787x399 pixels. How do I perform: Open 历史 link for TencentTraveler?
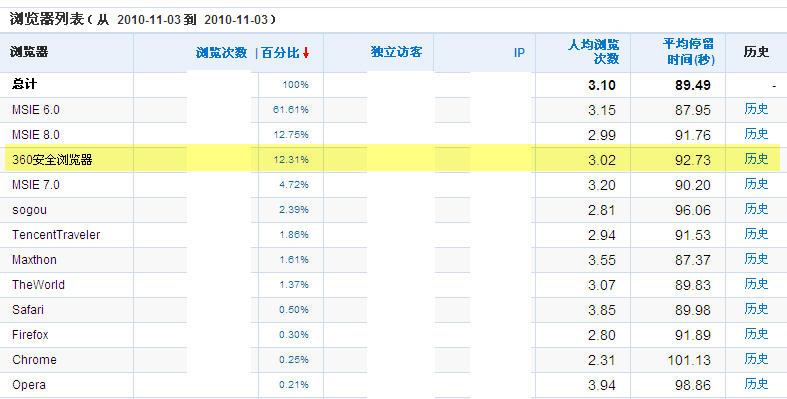click(756, 234)
